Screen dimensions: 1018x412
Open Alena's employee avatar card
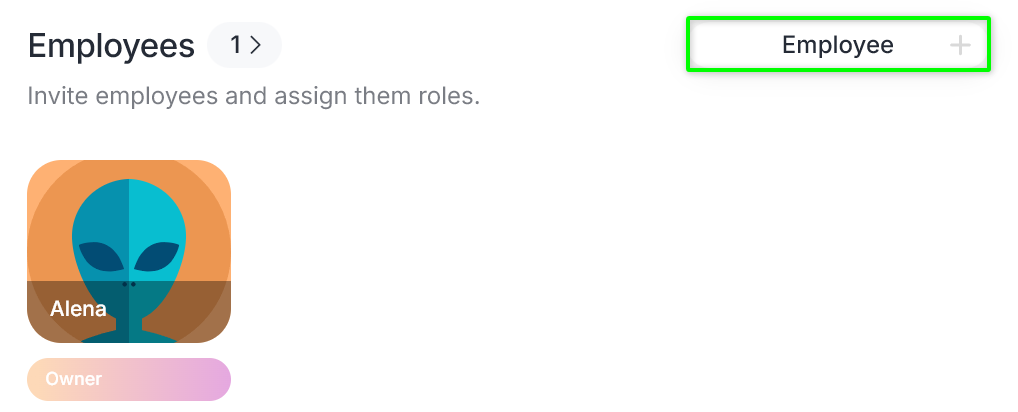(x=129, y=251)
